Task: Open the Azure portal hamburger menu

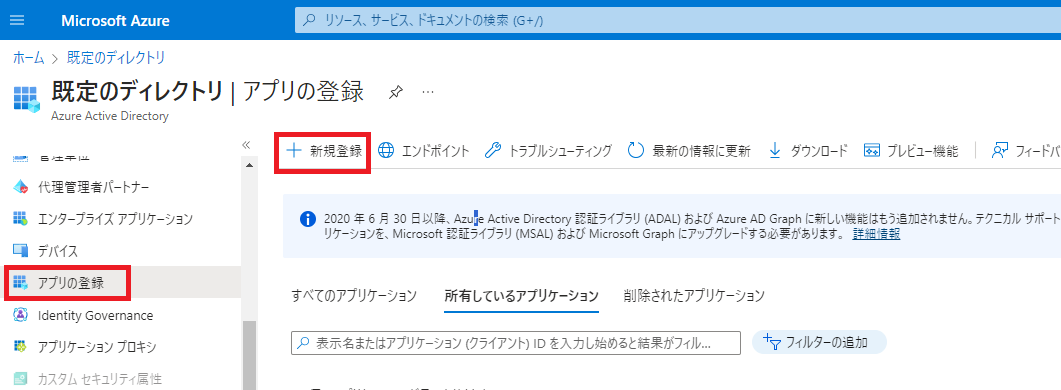Action: tap(17, 20)
